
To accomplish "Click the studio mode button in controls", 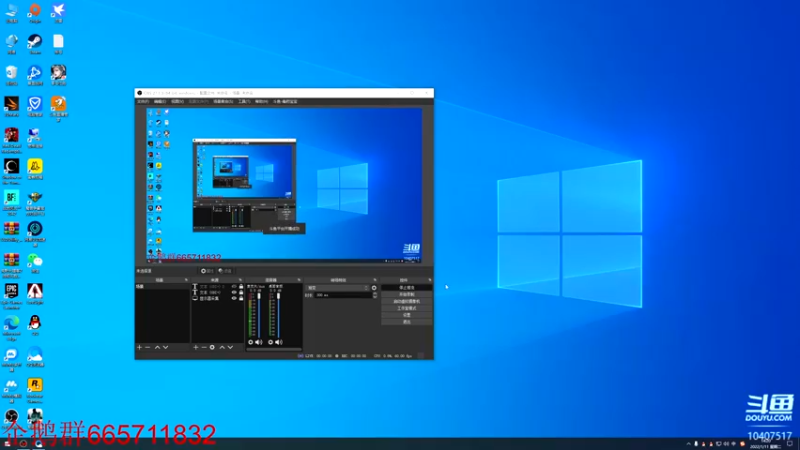I will point(407,308).
